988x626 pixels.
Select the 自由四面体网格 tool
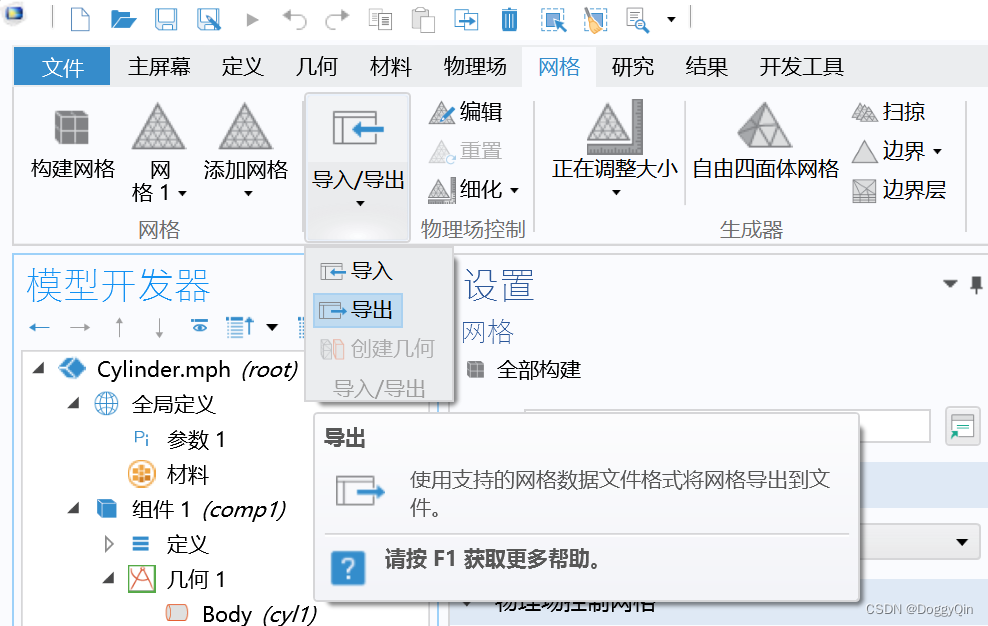pos(763,140)
